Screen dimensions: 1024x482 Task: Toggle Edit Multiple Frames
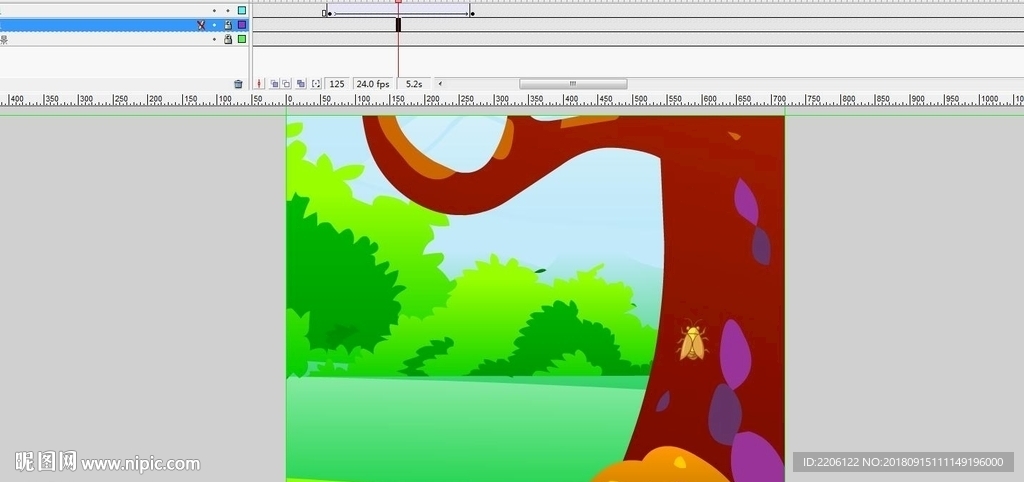pyautogui.click(x=301, y=84)
